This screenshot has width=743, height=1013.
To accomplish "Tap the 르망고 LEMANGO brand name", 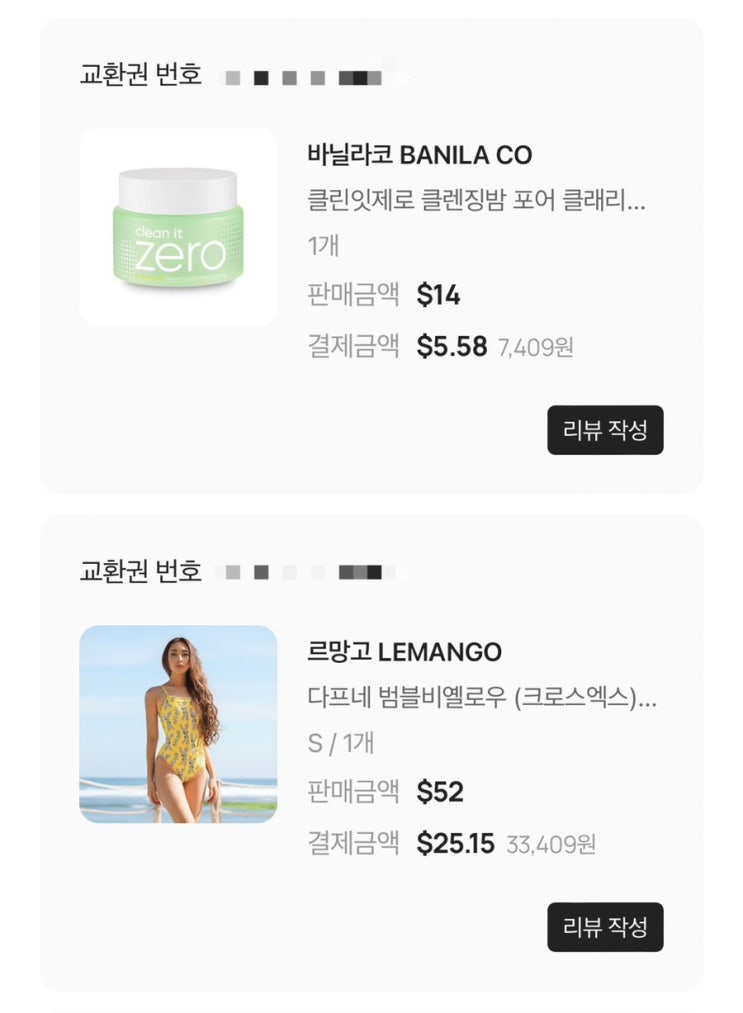I will (x=404, y=652).
